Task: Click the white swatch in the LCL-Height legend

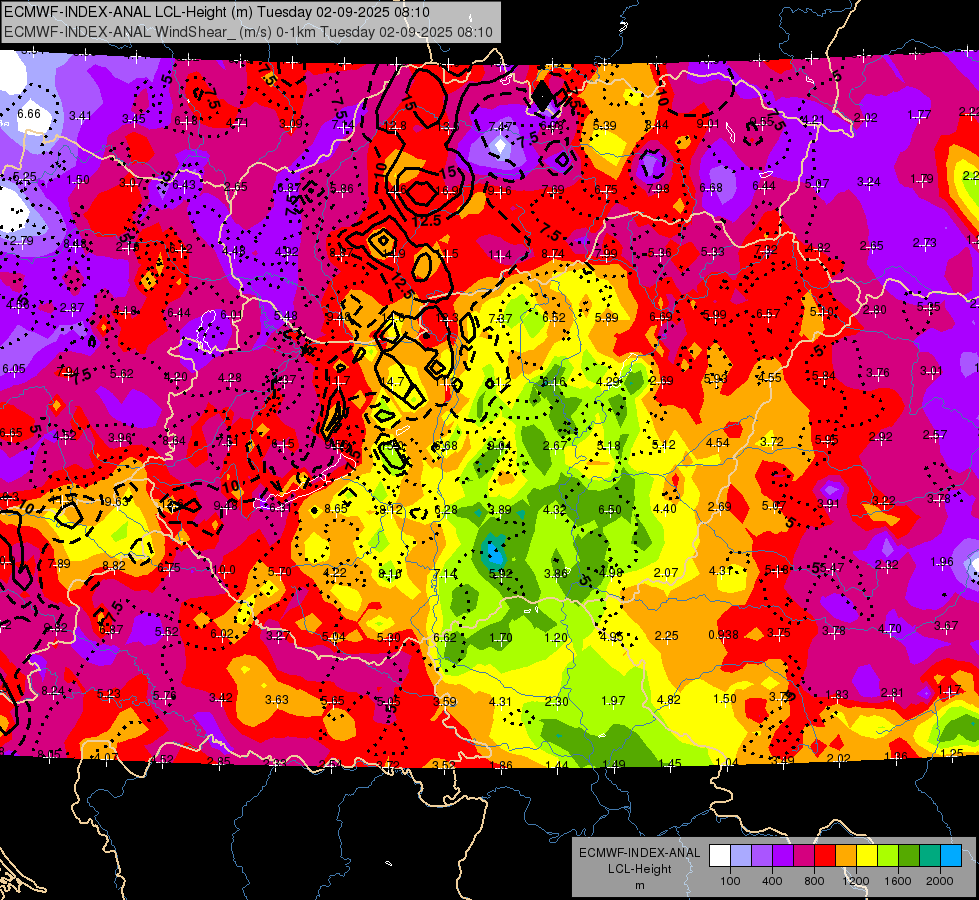Action: coord(720,856)
